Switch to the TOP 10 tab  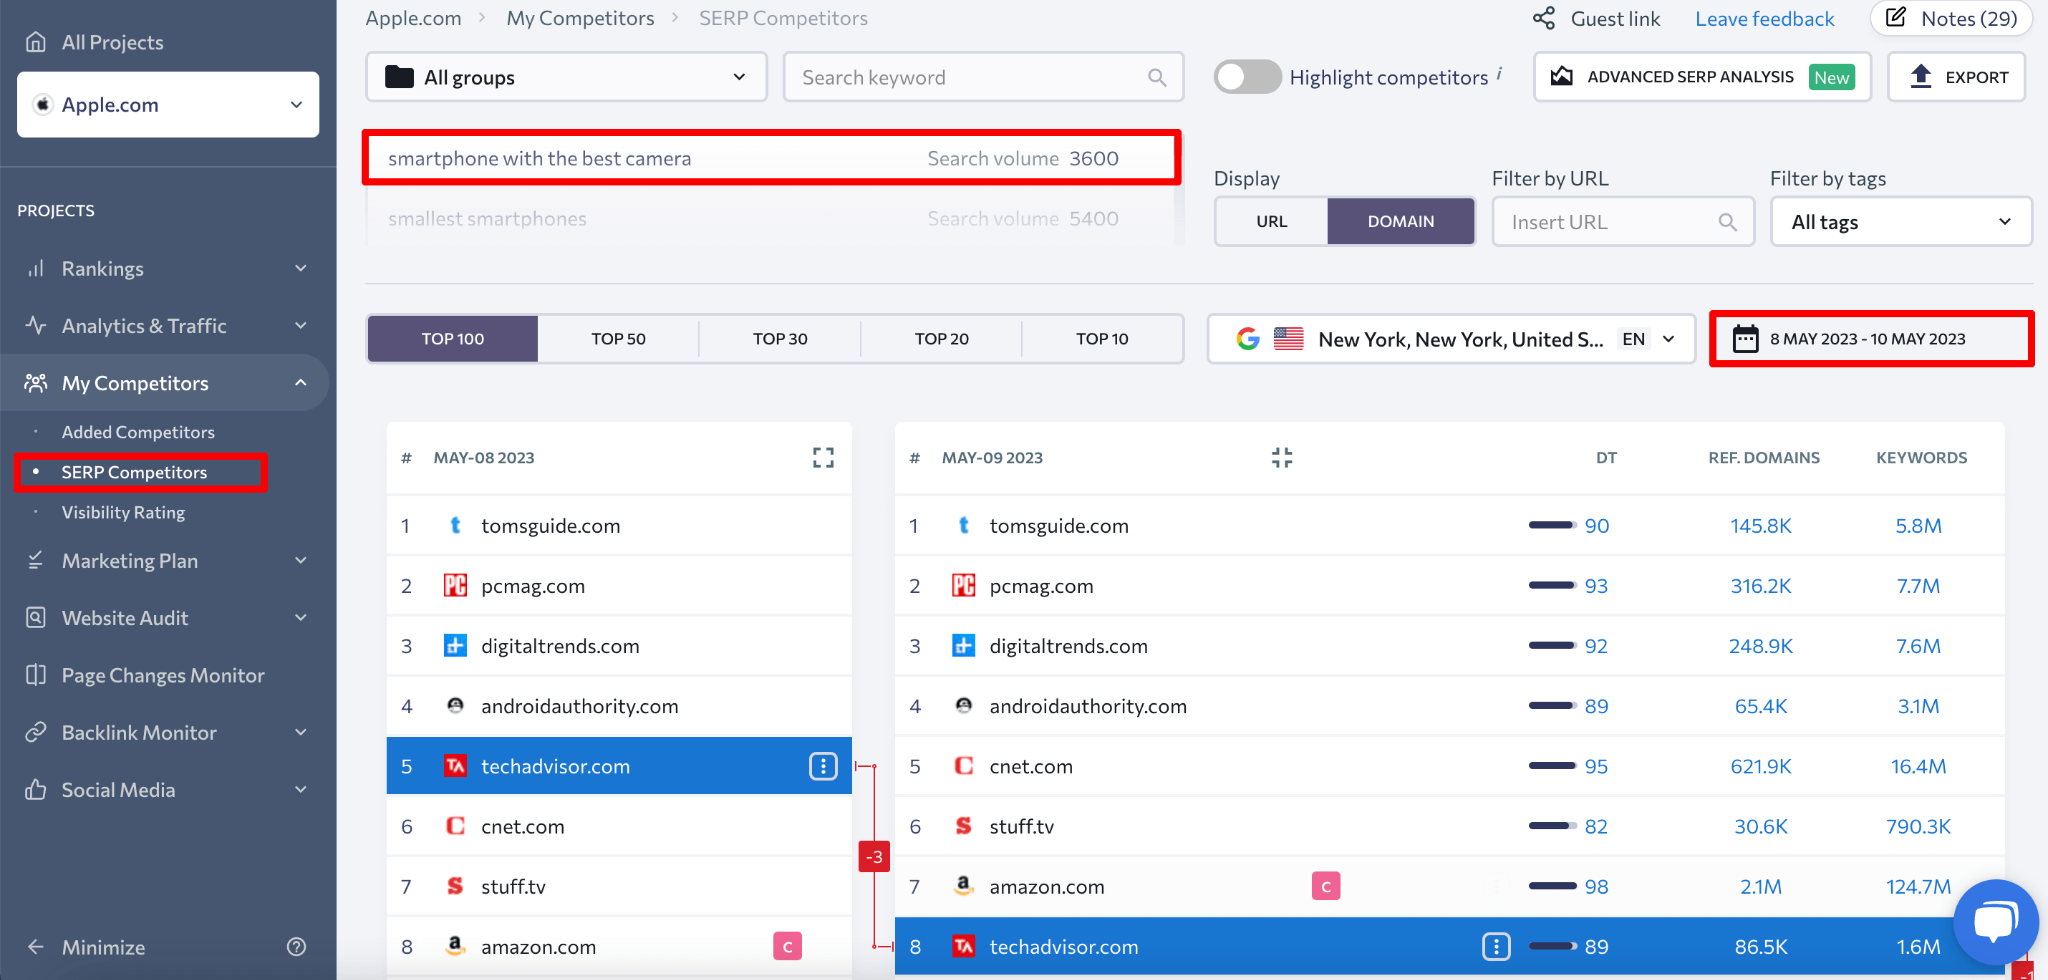coord(1101,338)
